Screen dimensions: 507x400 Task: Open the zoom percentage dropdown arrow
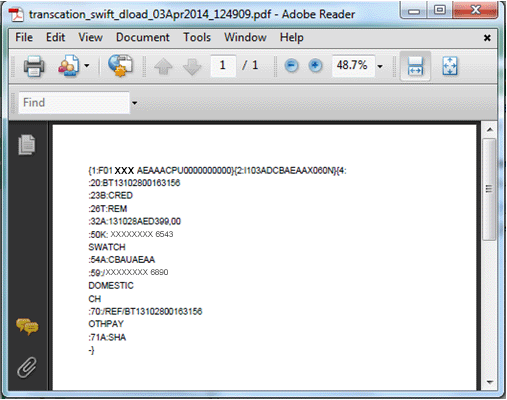point(380,66)
